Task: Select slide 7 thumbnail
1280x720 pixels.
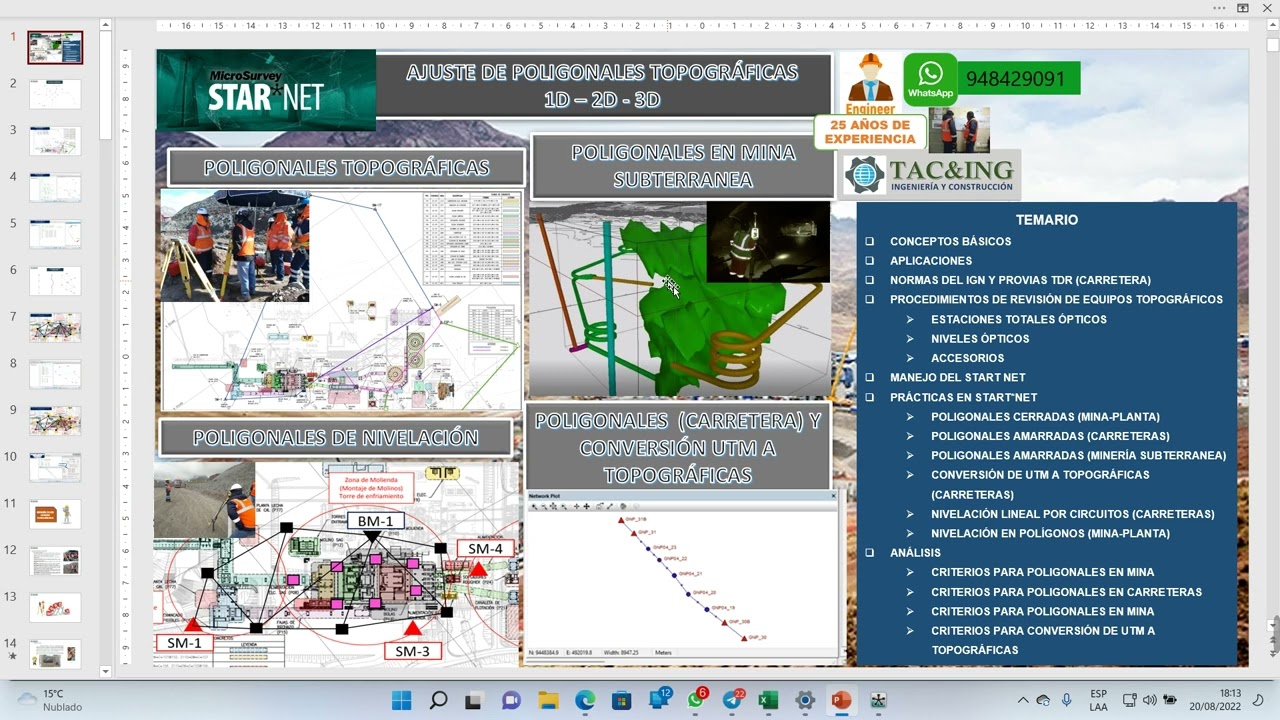Action: [x=55, y=327]
